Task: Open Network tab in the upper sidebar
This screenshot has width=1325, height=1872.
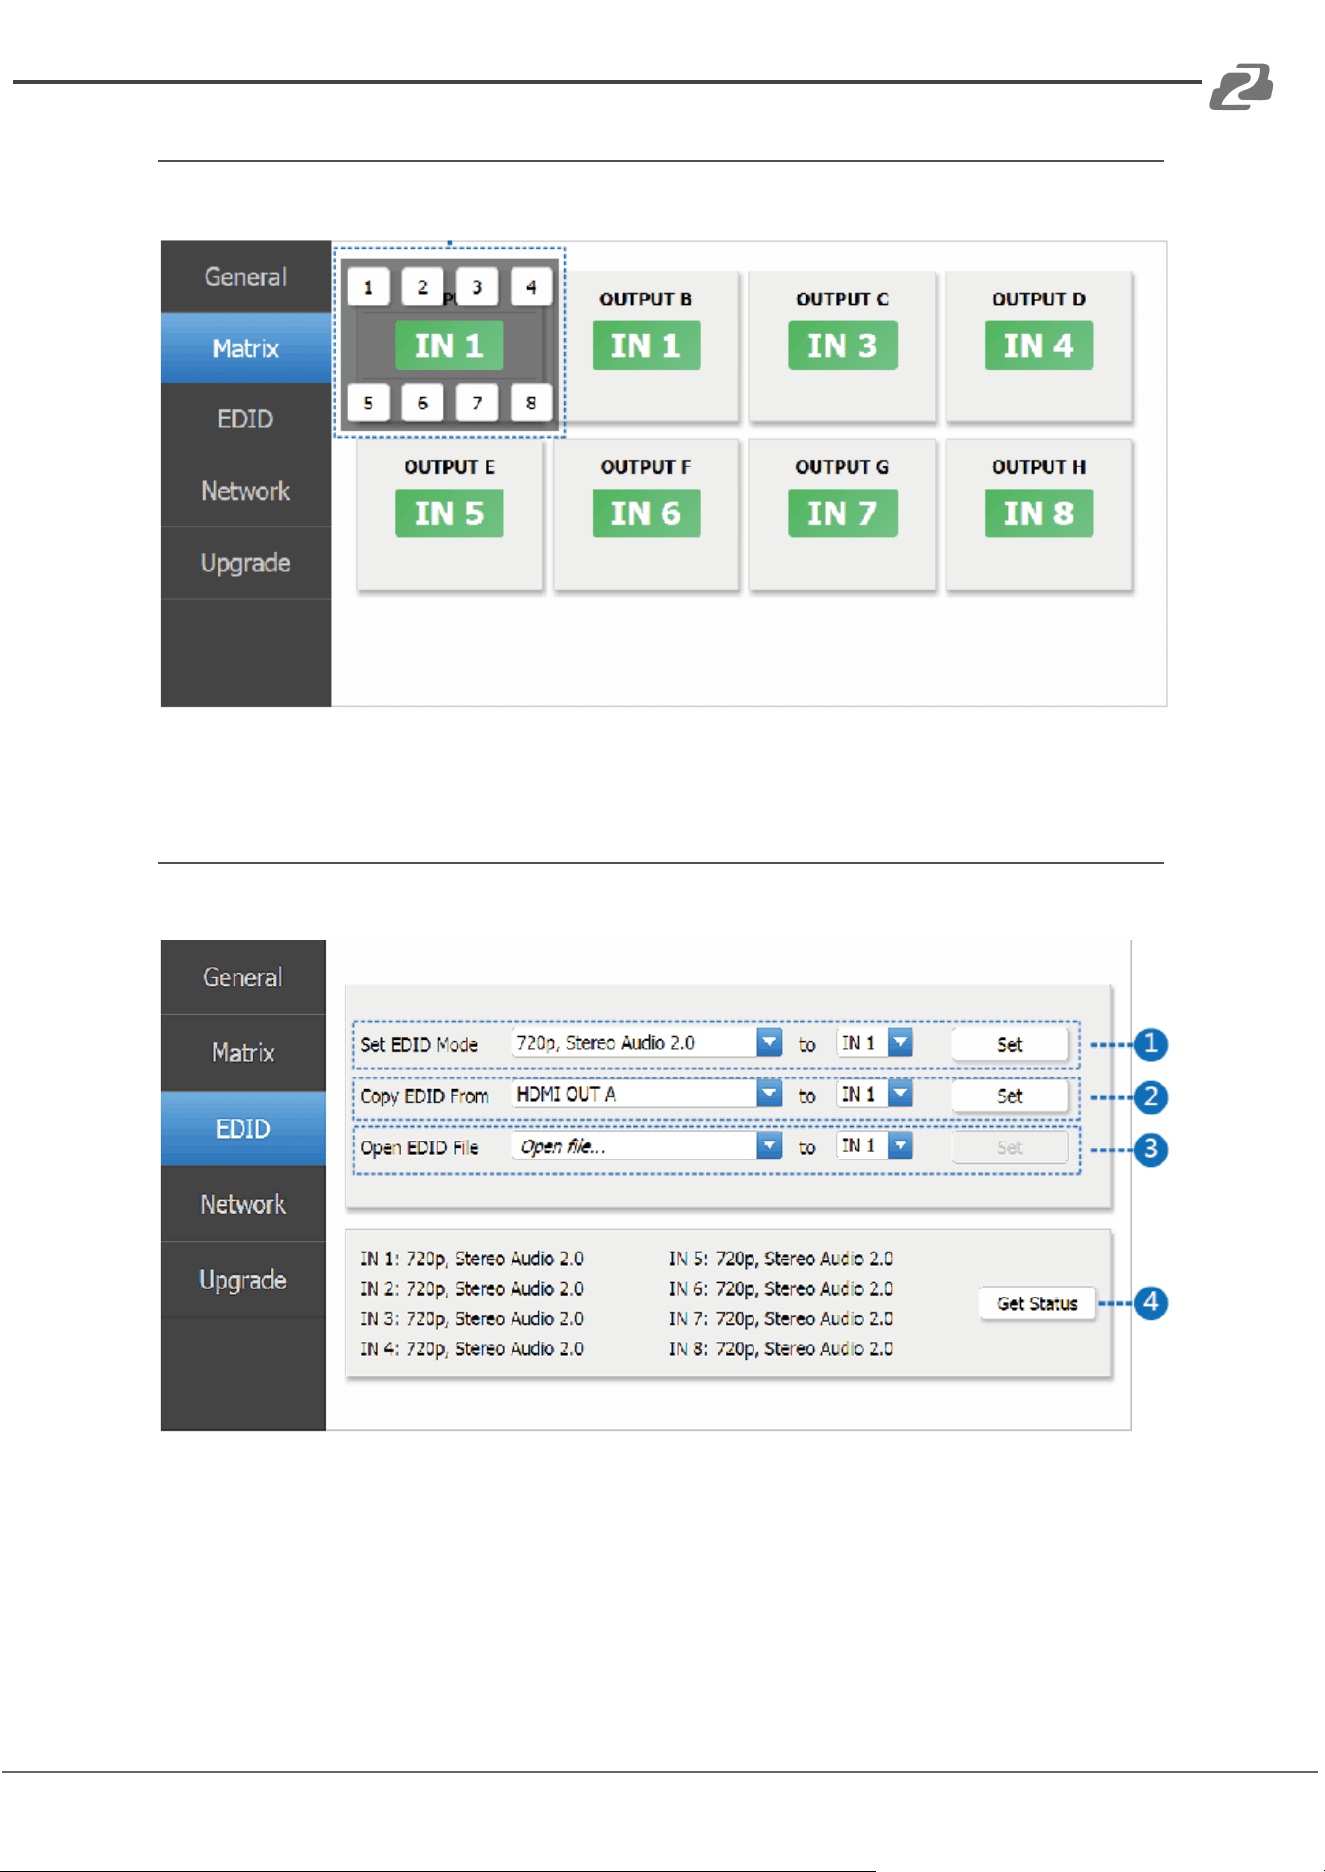Action: 246,491
